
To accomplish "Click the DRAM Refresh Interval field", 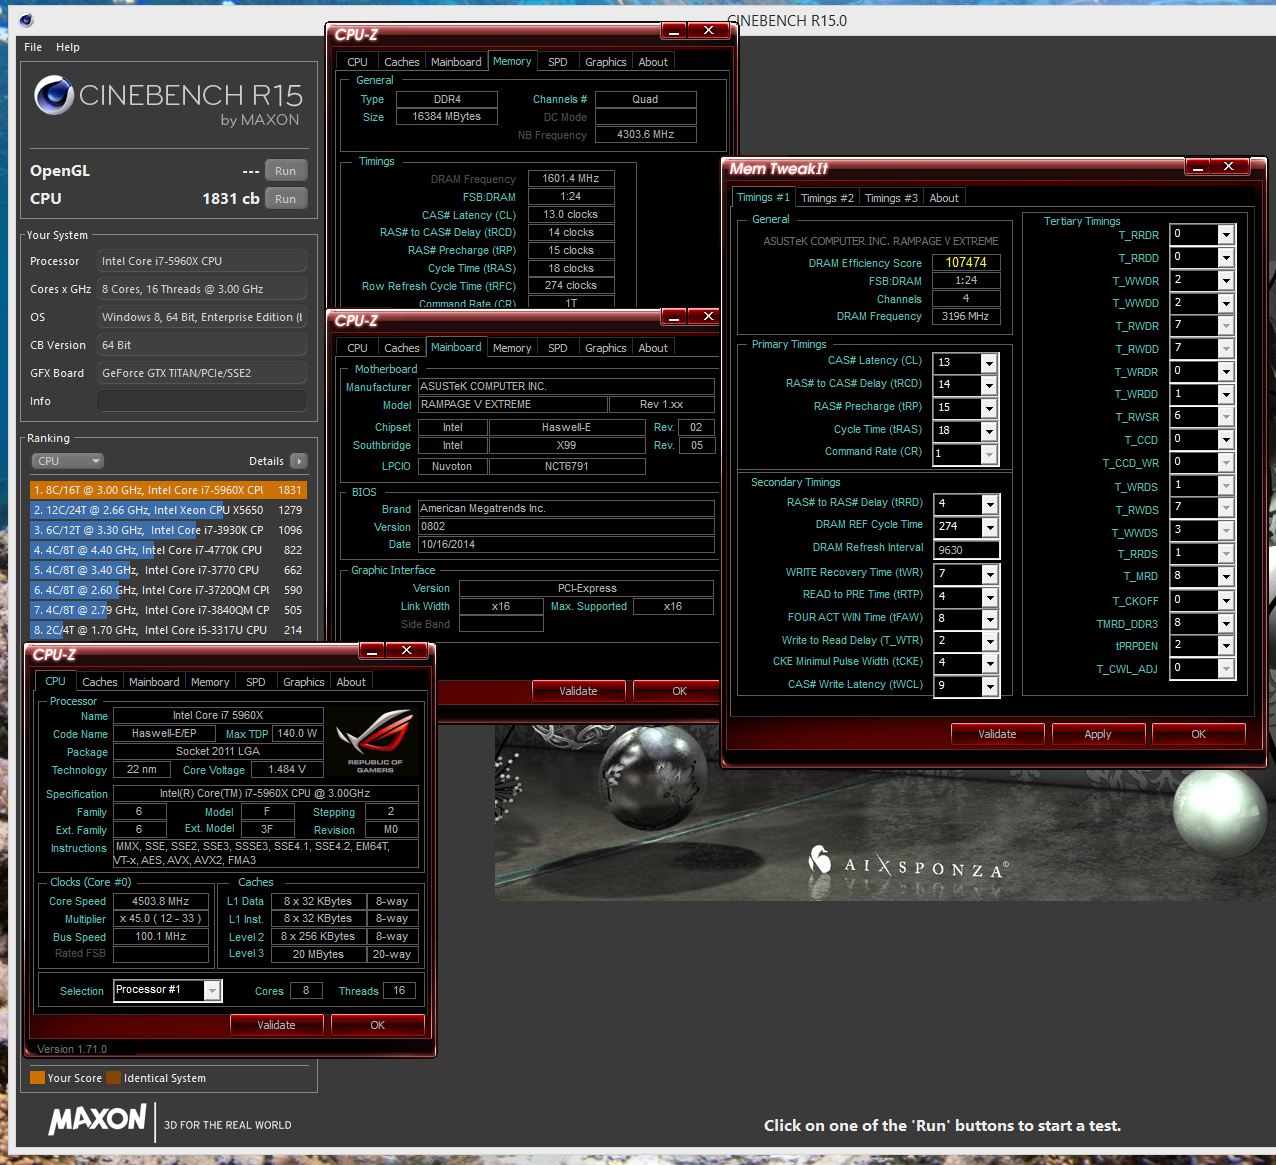I will coord(966,550).
